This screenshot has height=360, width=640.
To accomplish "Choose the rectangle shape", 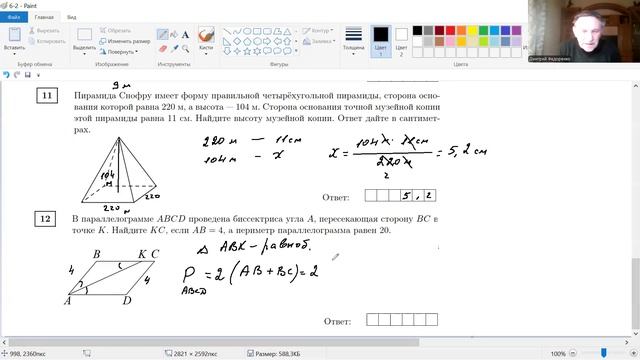I will (x=257, y=31).
